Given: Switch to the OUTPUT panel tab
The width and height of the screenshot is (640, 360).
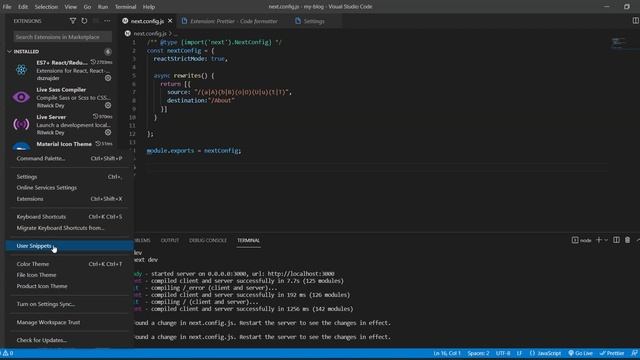Looking at the screenshot, I should (170, 240).
